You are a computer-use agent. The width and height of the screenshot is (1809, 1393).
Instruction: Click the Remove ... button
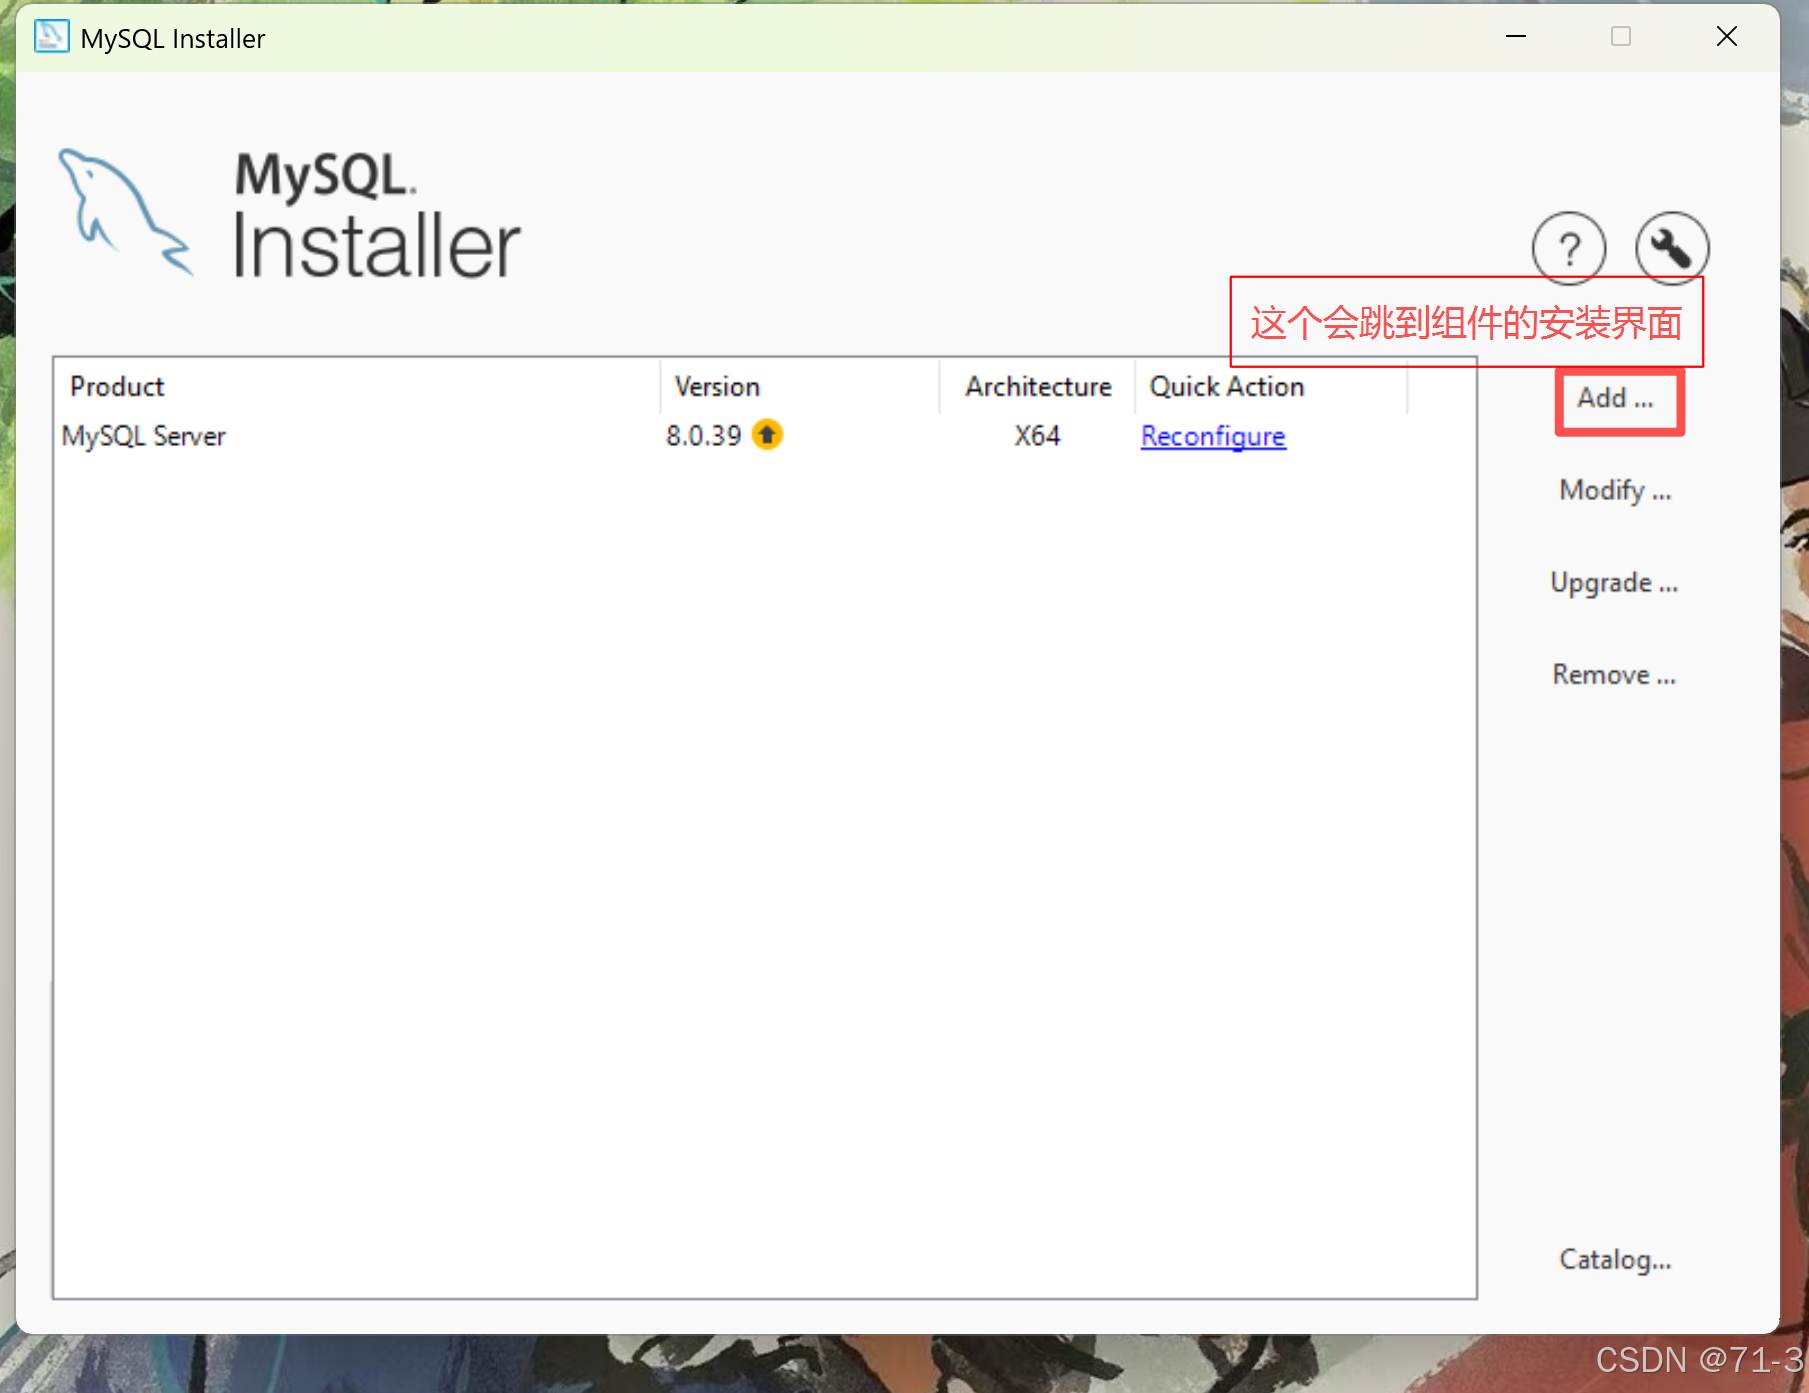coord(1614,675)
